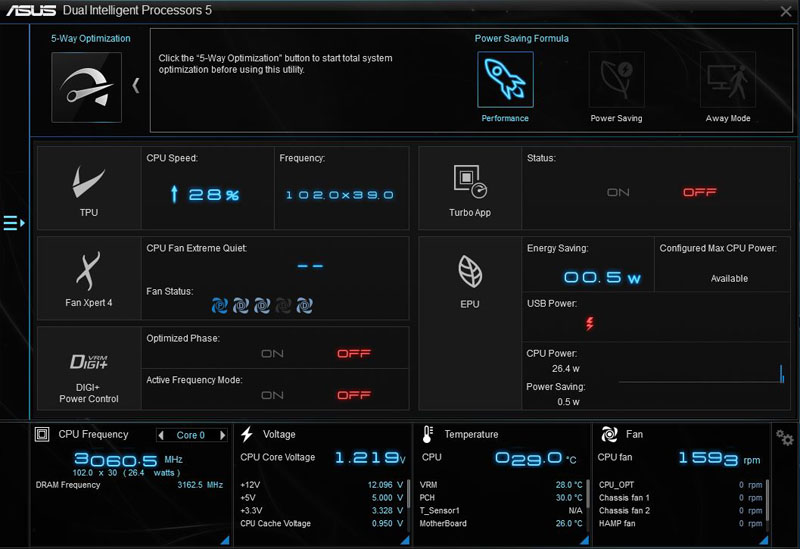Activate the Away Mode icon
800x549 pixels.
[x=727, y=80]
